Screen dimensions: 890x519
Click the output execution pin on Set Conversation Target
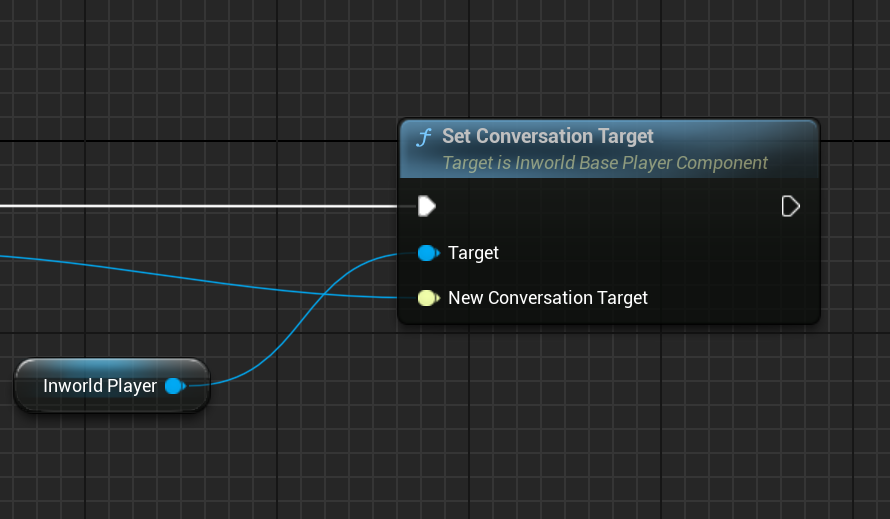(x=791, y=206)
